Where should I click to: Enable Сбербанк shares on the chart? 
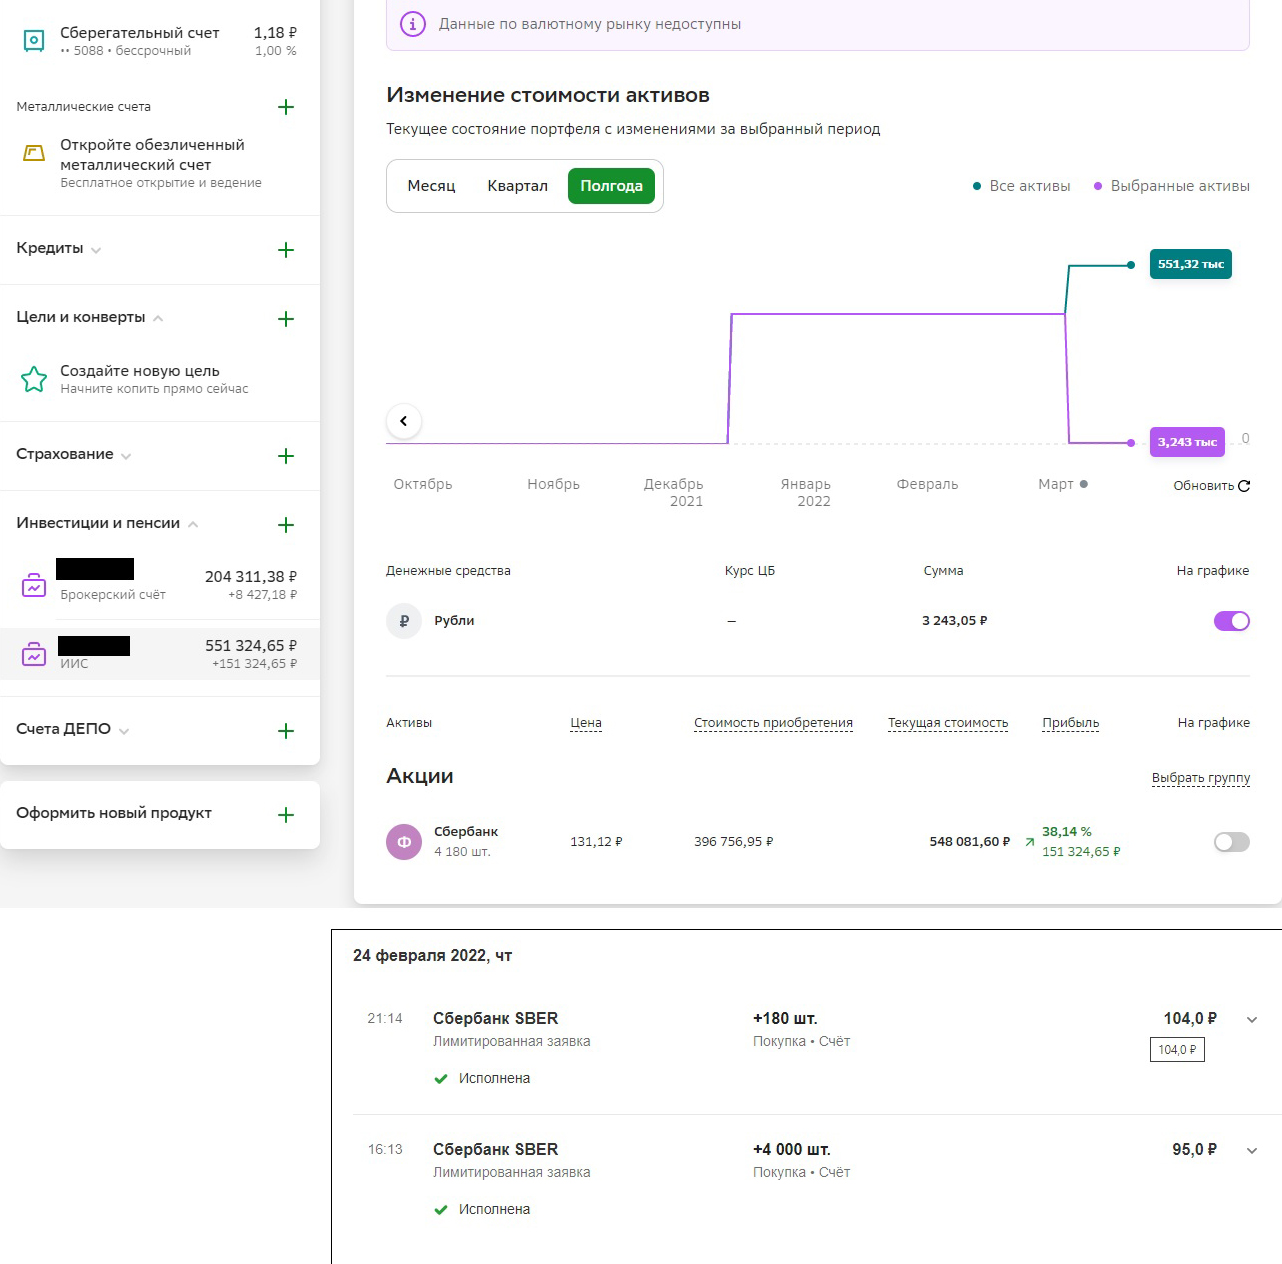click(x=1232, y=842)
